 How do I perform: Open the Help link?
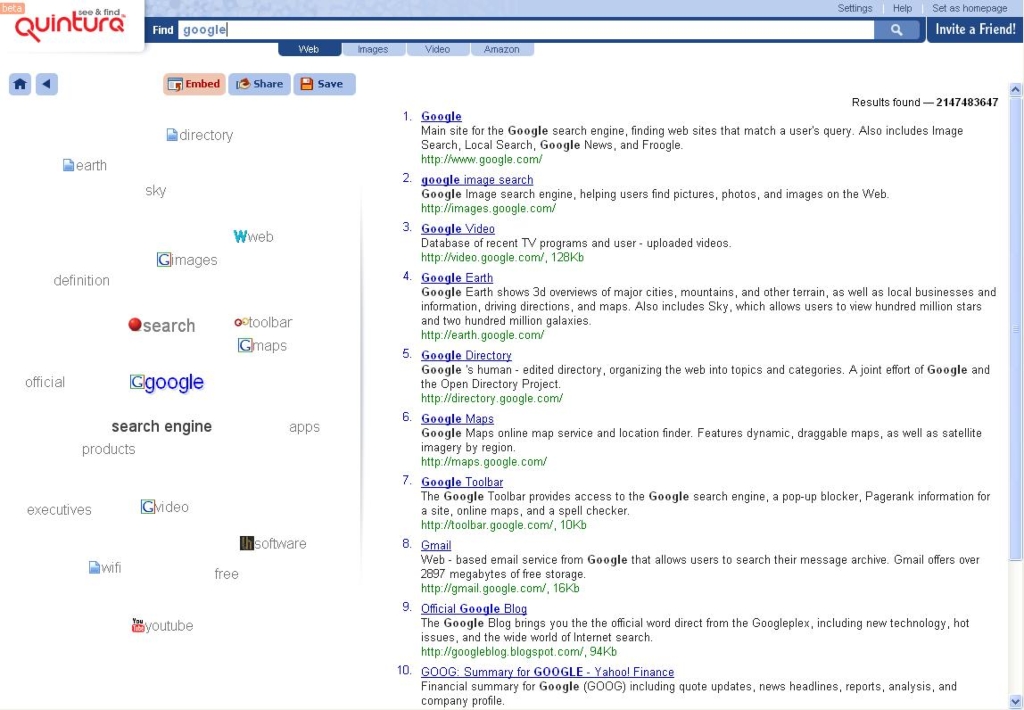(x=903, y=8)
